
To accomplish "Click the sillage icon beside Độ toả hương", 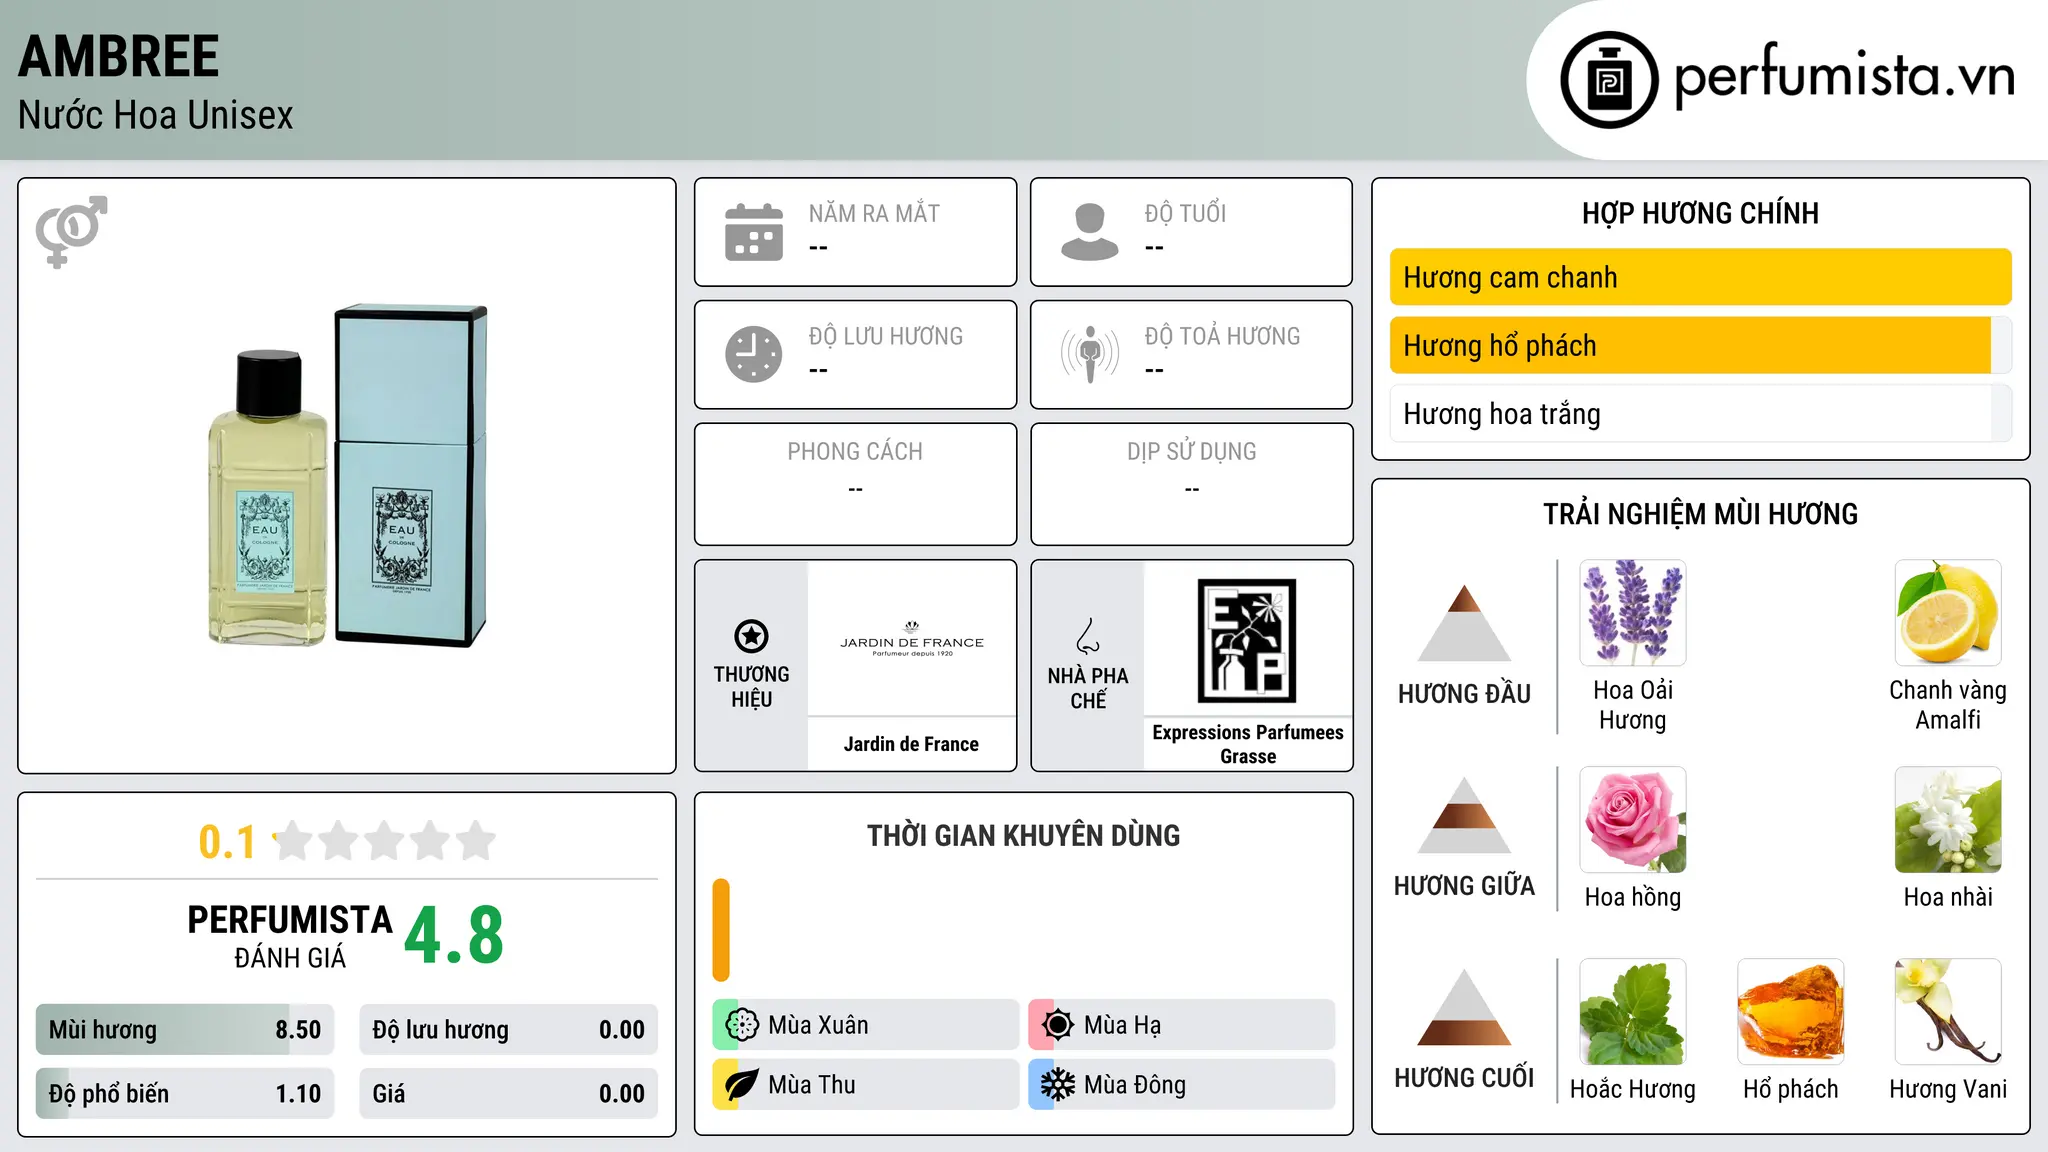I will (1090, 354).
